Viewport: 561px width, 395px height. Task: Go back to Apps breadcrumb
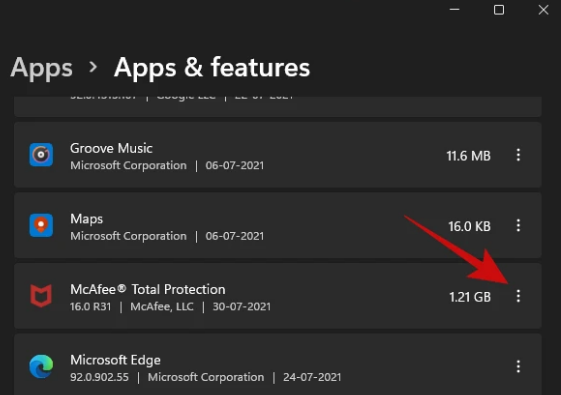click(x=42, y=68)
